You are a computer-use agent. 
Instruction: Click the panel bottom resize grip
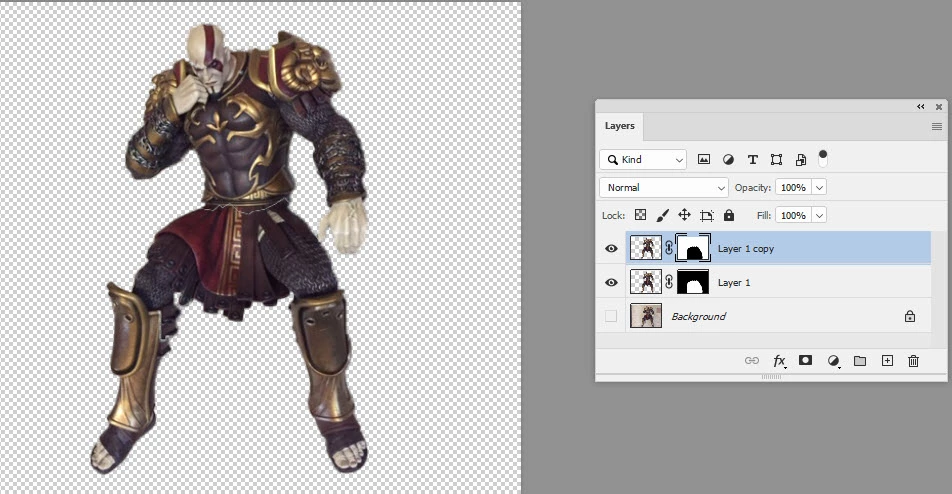(771, 377)
